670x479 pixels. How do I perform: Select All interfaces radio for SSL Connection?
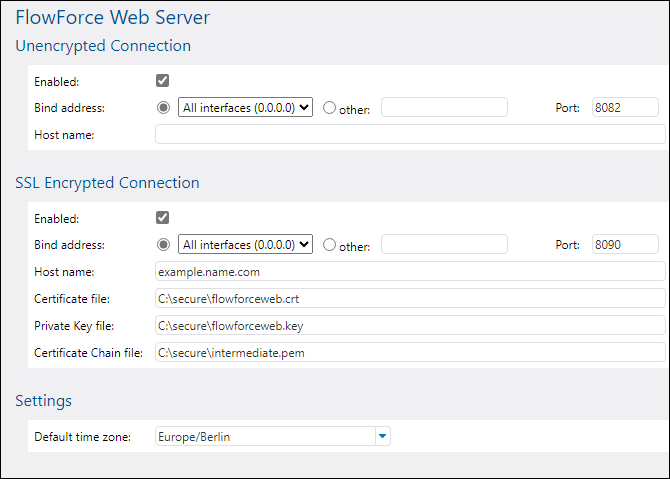pos(164,244)
